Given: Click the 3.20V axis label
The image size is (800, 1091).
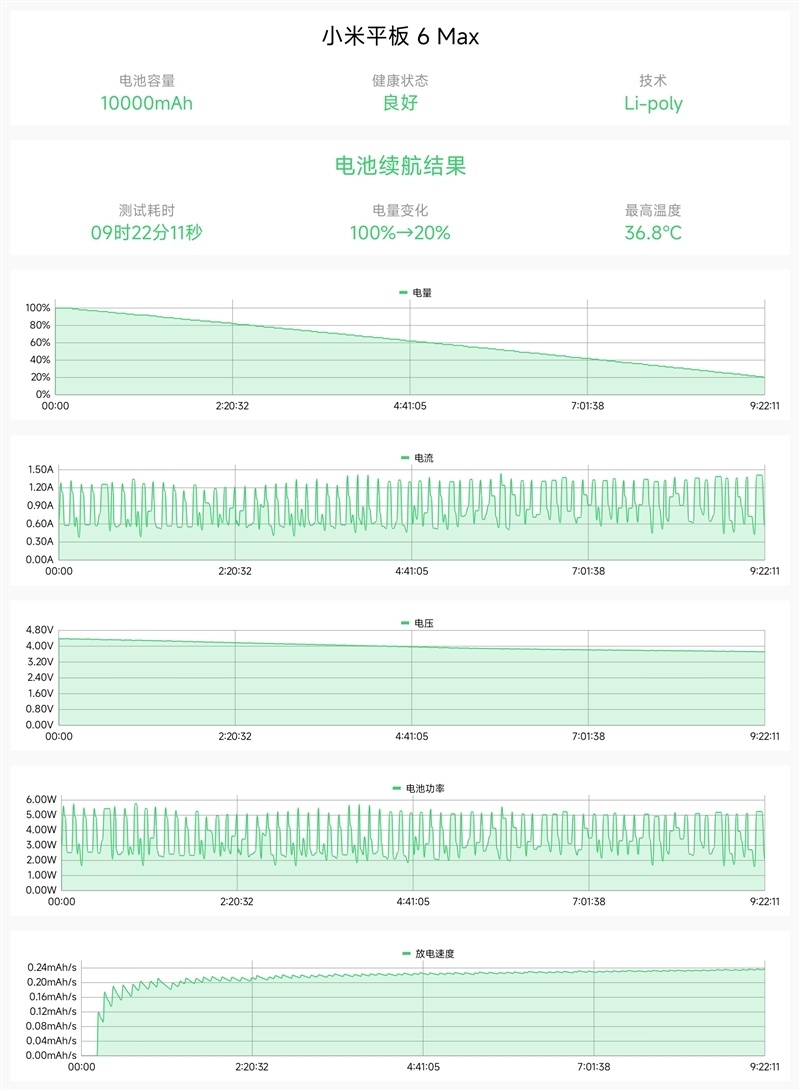Looking at the screenshot, I should coord(40,662).
